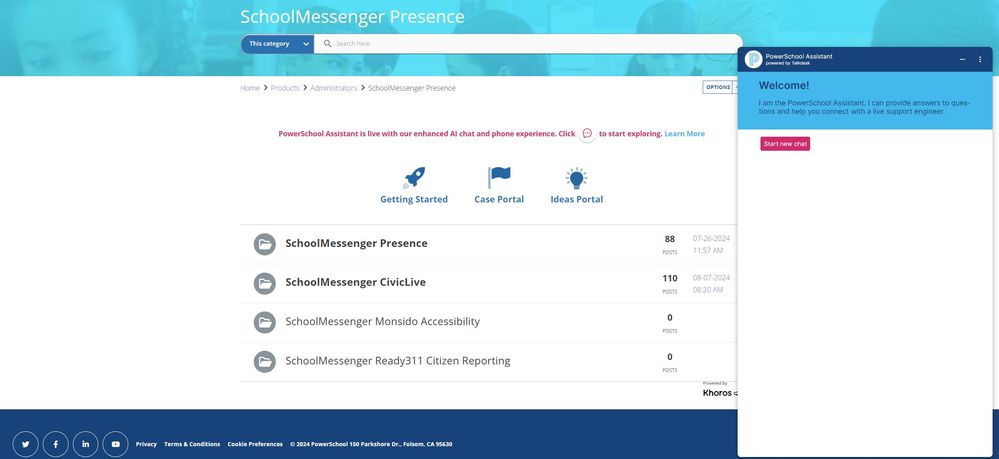The width and height of the screenshot is (999, 459).
Task: Open the Twitter social icon in footer
Action: click(x=25, y=444)
